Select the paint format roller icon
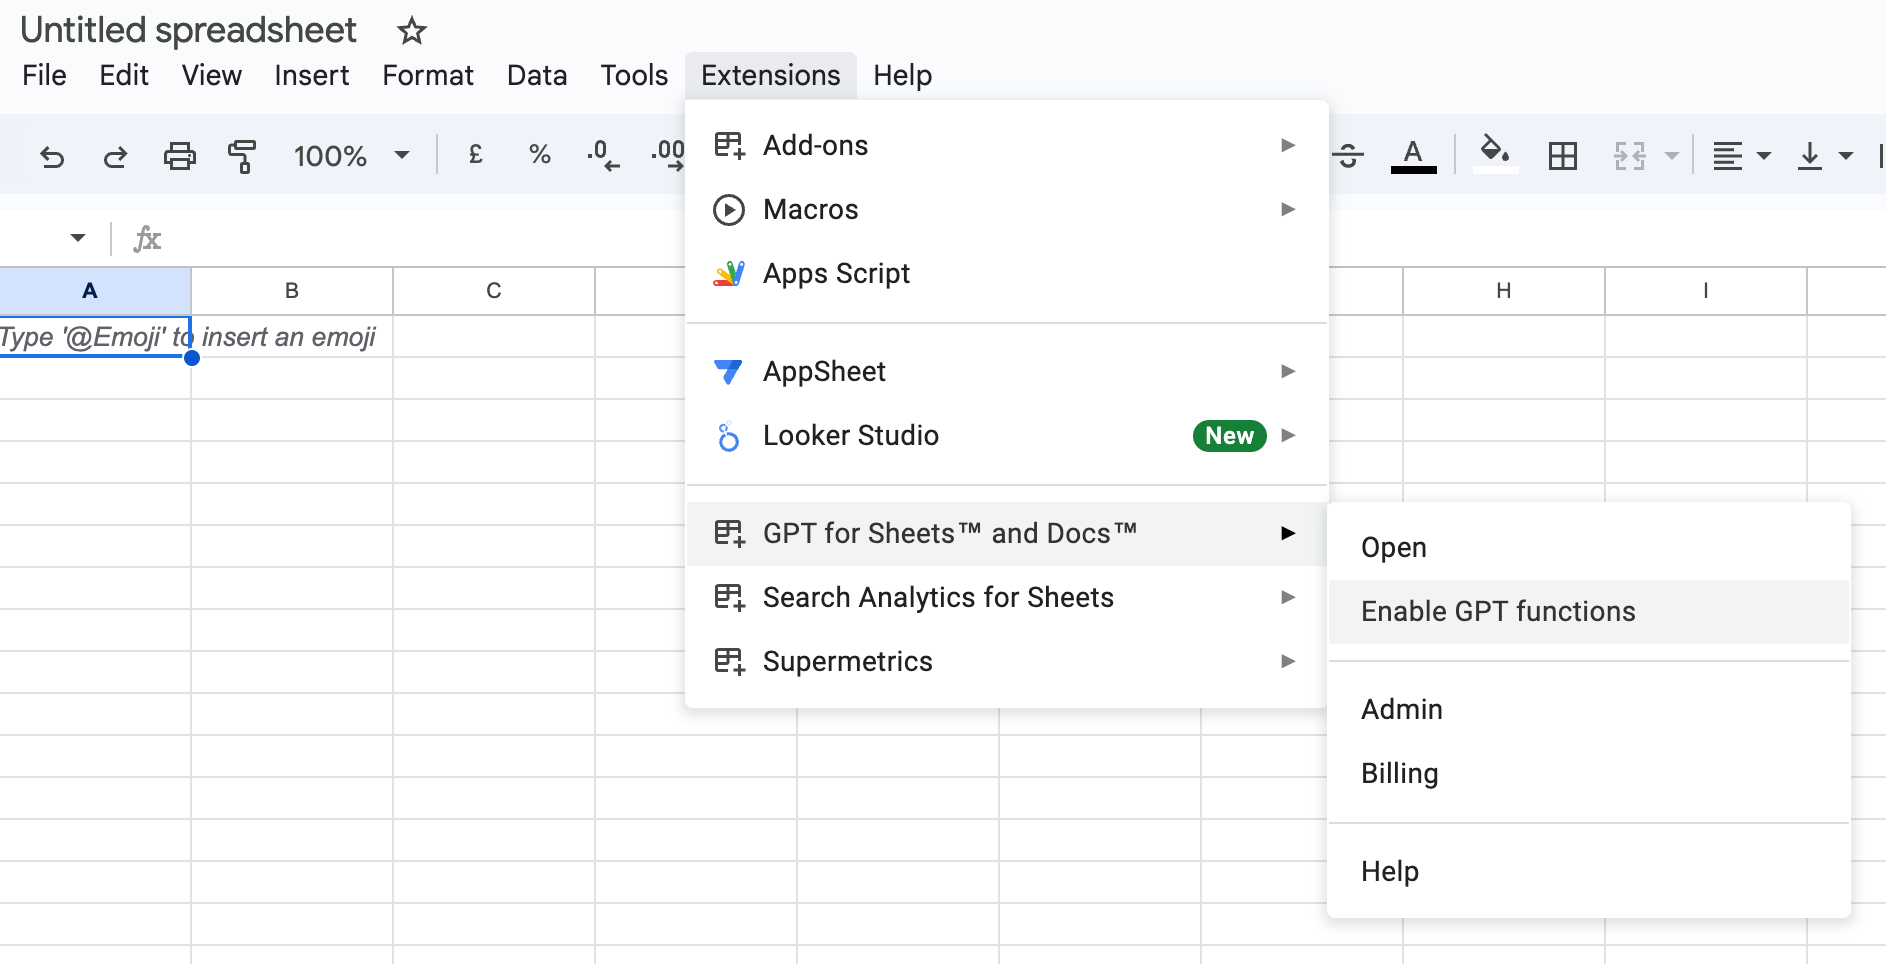This screenshot has height=964, width=1886. point(242,156)
